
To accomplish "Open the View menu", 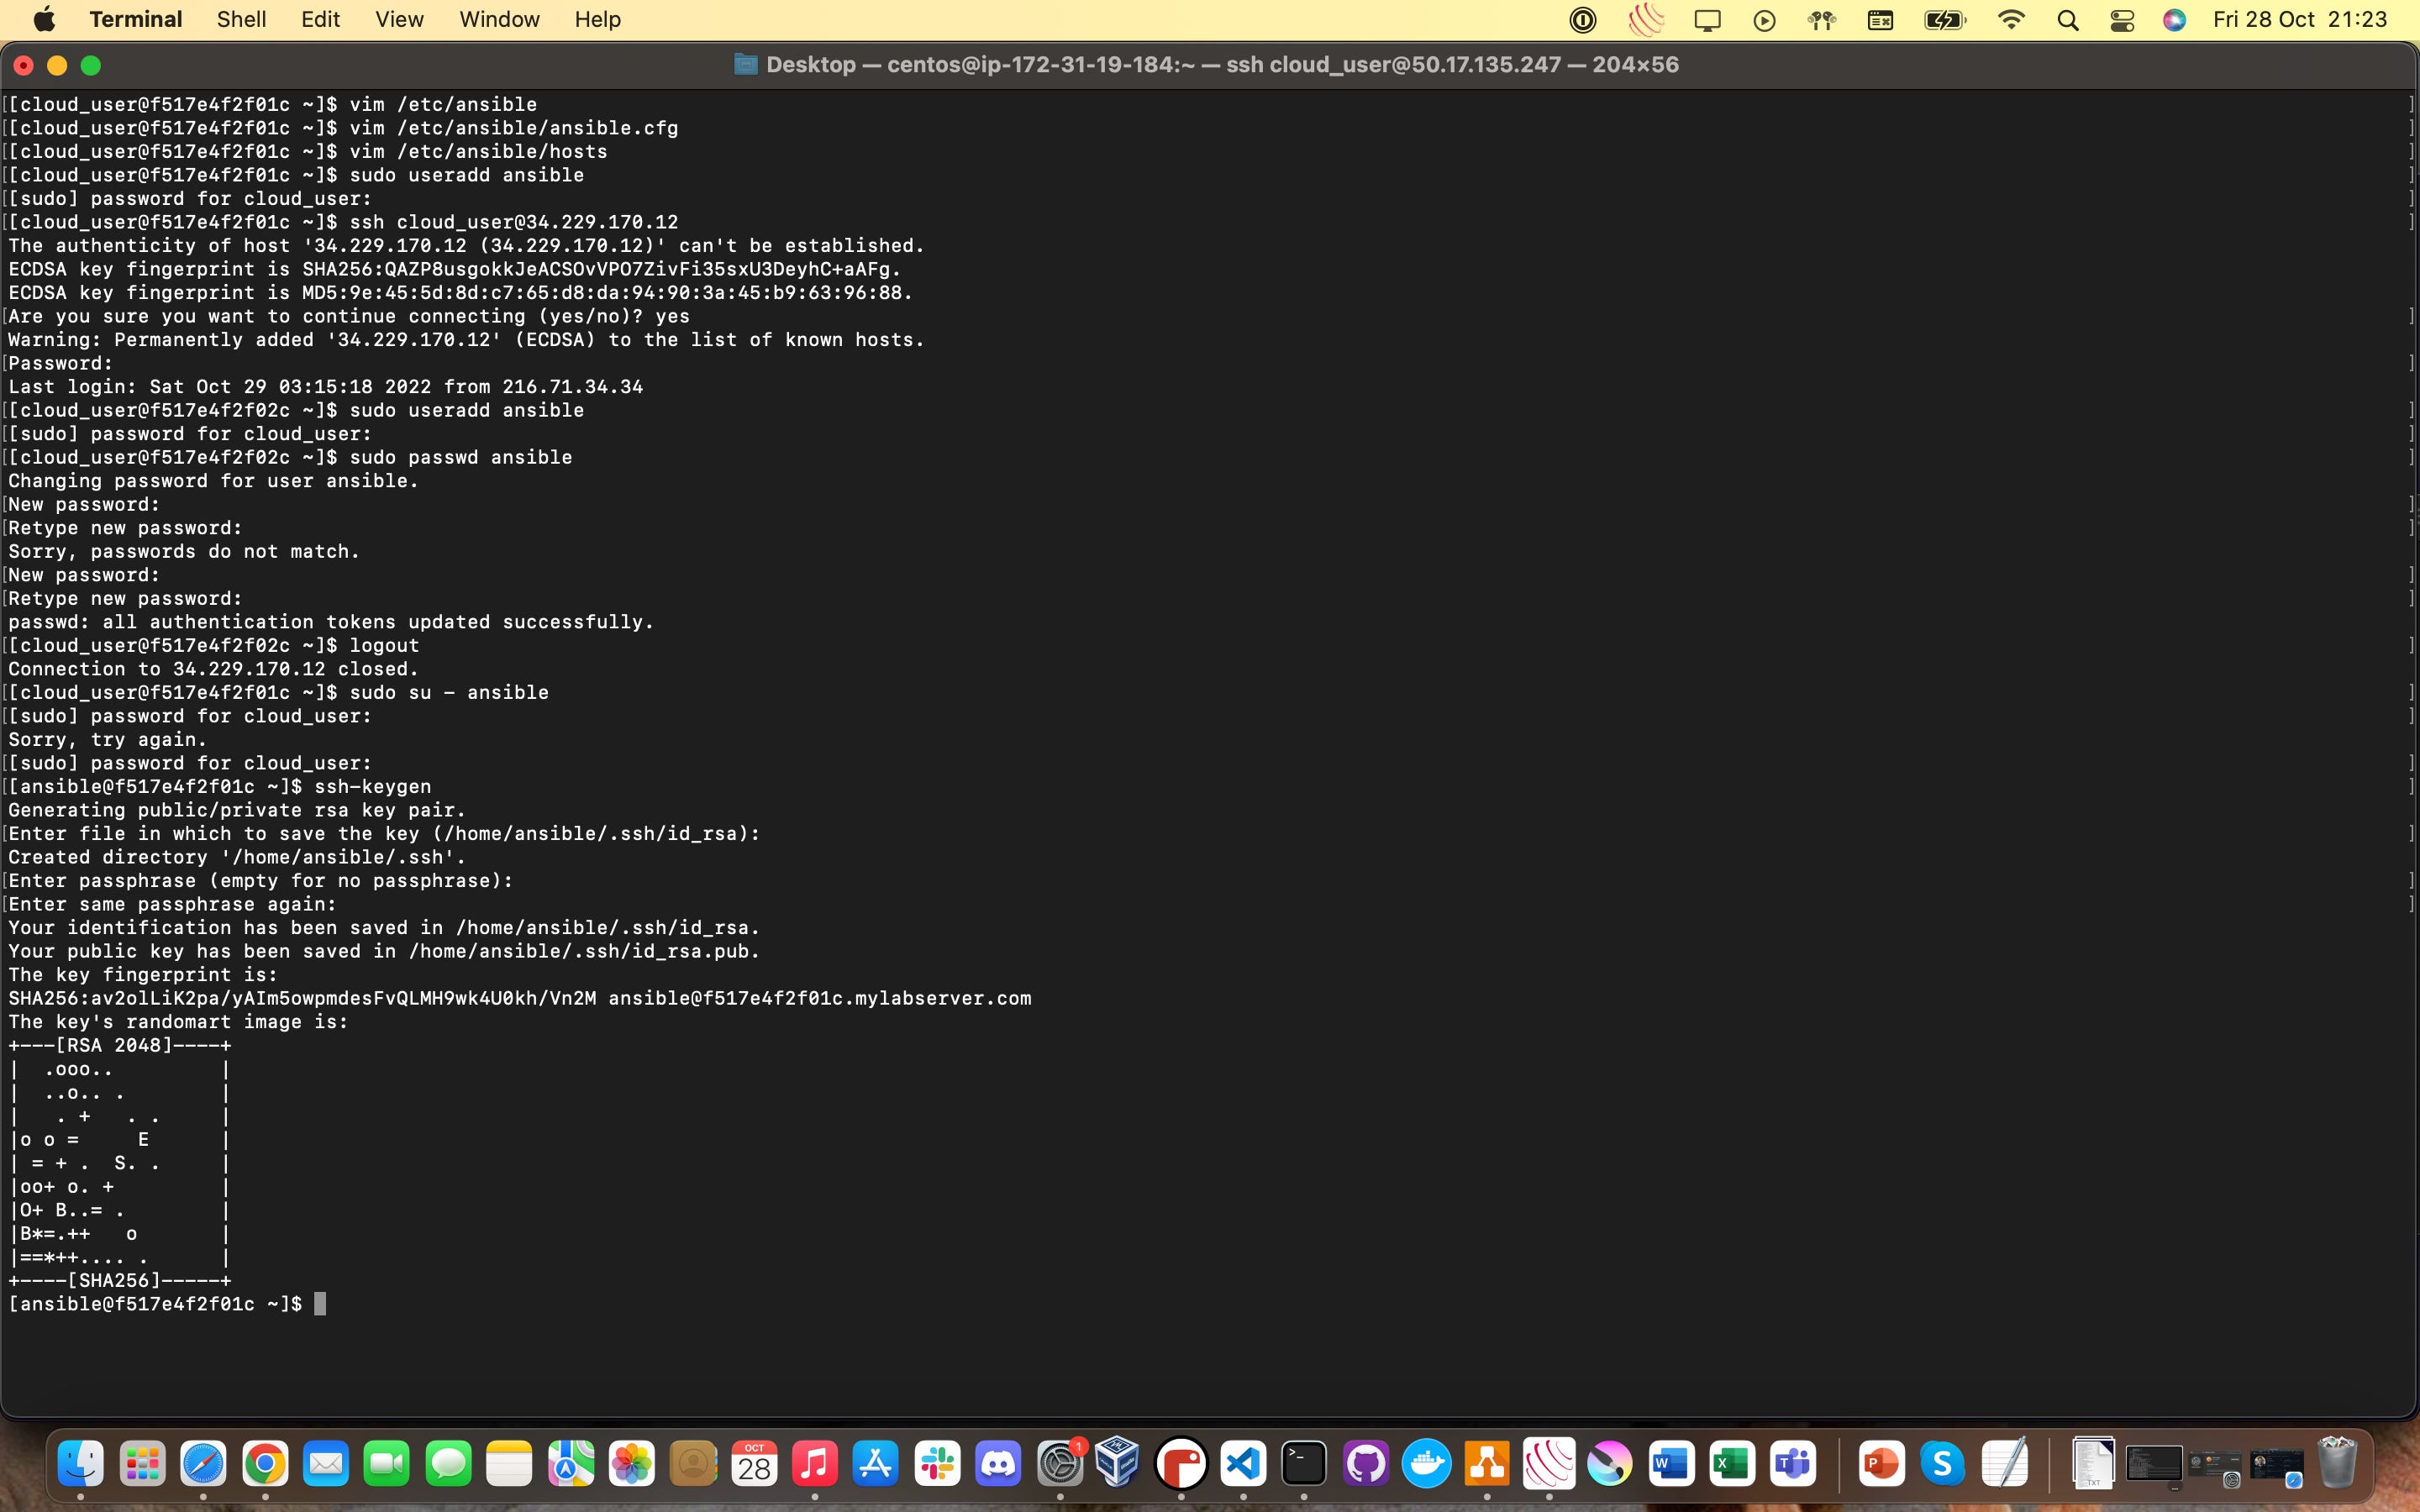I will coord(399,19).
